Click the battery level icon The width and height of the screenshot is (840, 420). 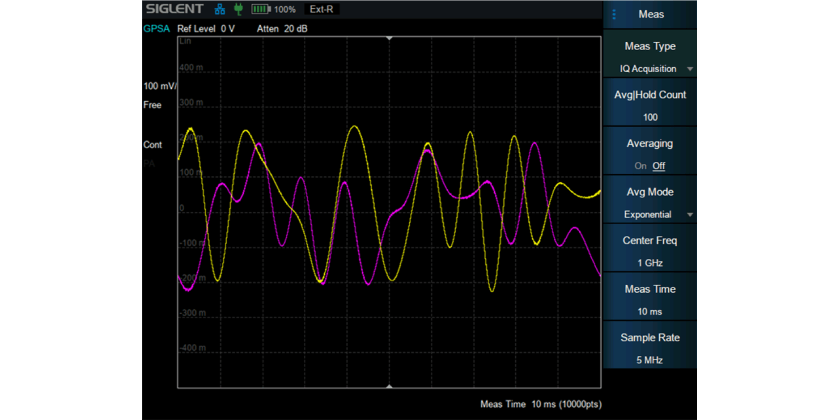[261, 9]
